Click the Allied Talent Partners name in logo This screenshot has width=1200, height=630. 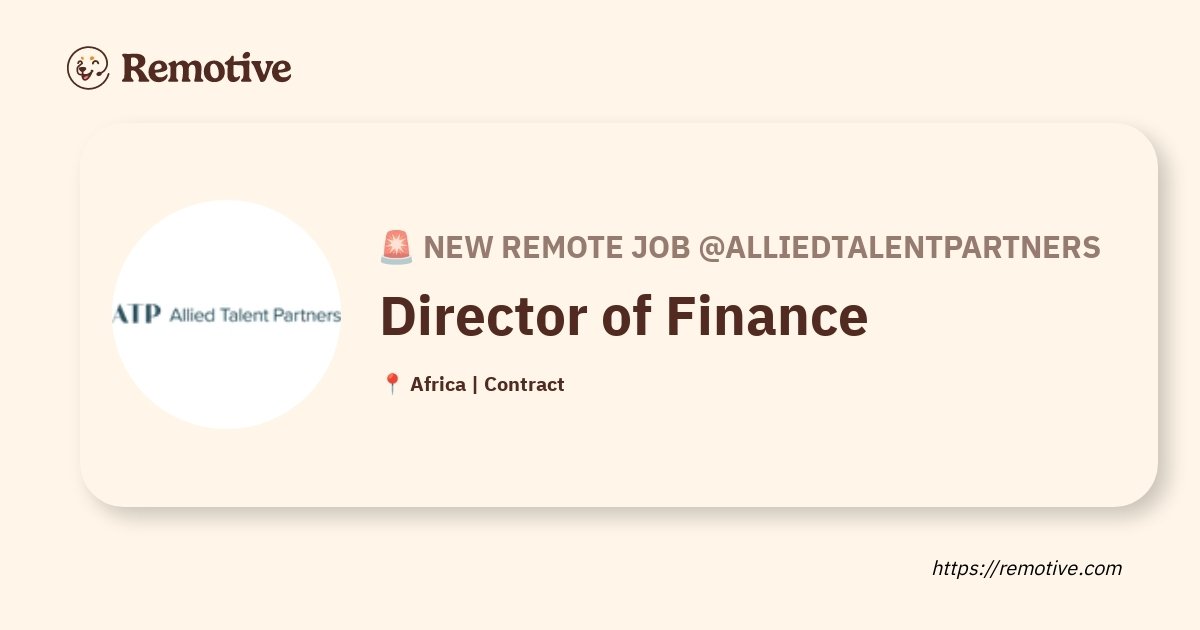point(255,315)
